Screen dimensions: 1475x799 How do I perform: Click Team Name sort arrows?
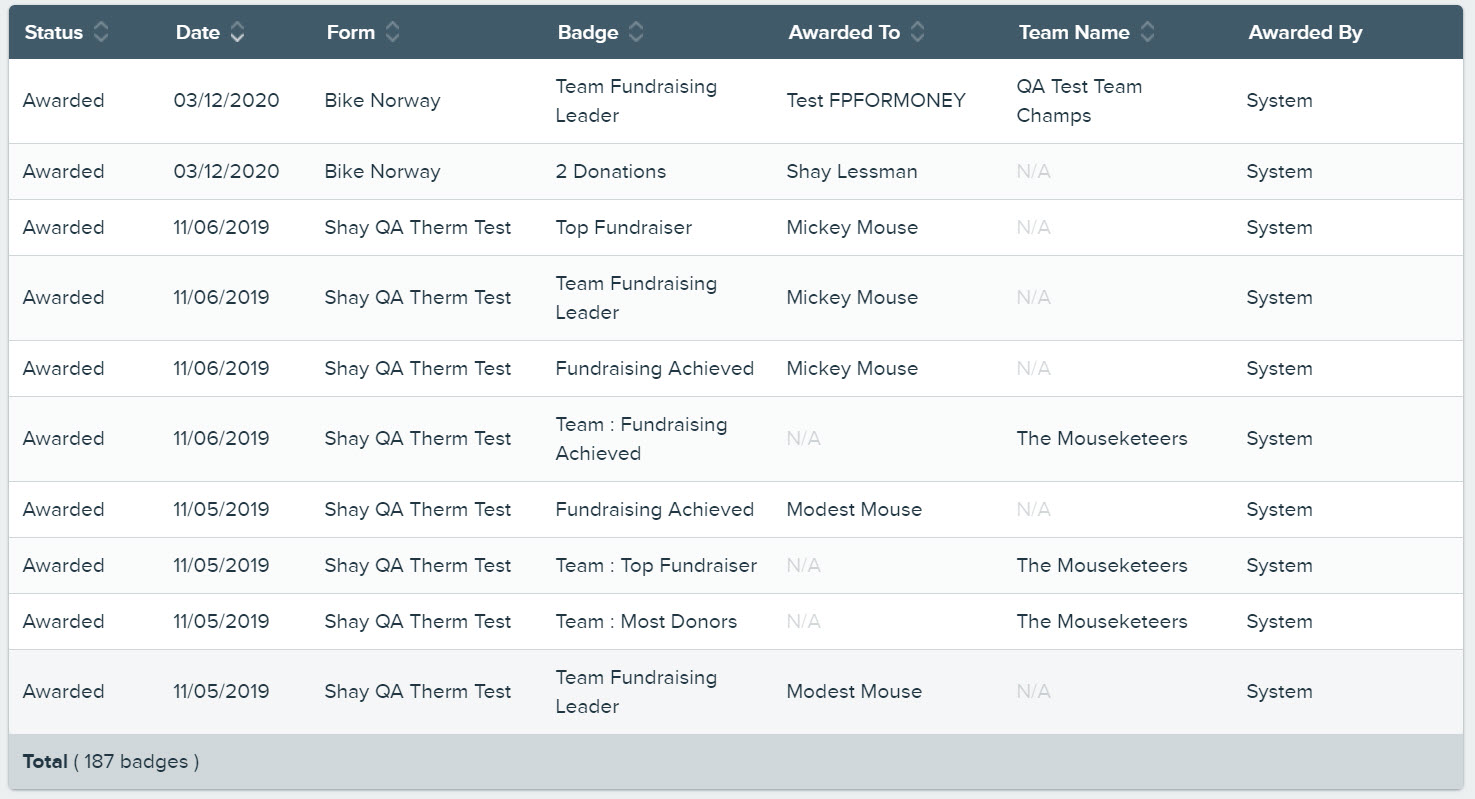click(1148, 32)
